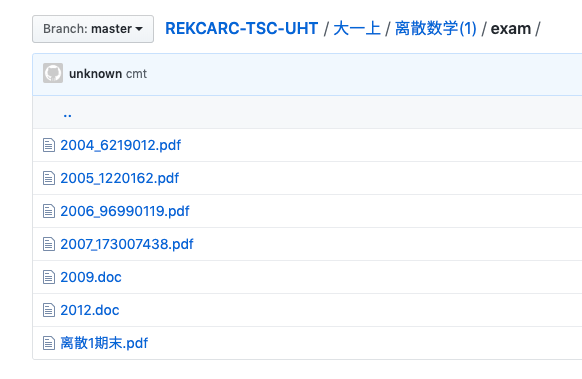This screenshot has width=582, height=379.
Task: Go to REKCARC-TSC-UHT repository root
Action: click(242, 29)
